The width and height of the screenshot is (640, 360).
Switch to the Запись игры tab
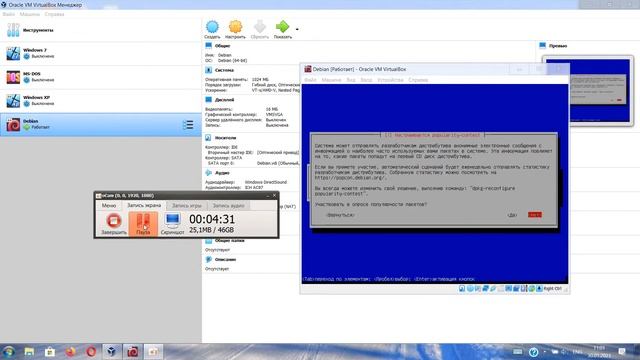(x=187, y=205)
